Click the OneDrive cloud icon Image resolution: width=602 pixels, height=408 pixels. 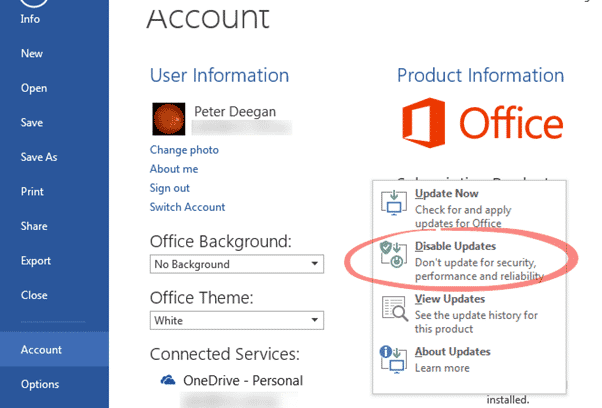(167, 380)
